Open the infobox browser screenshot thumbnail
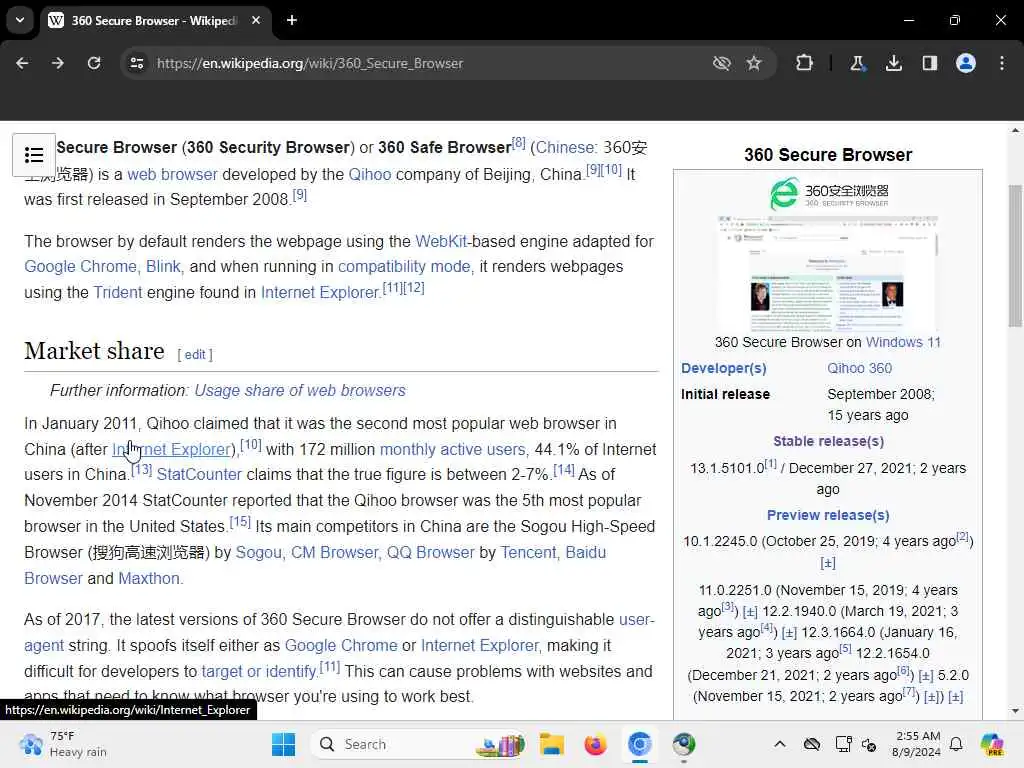Image resolution: width=1024 pixels, height=768 pixels. click(828, 274)
